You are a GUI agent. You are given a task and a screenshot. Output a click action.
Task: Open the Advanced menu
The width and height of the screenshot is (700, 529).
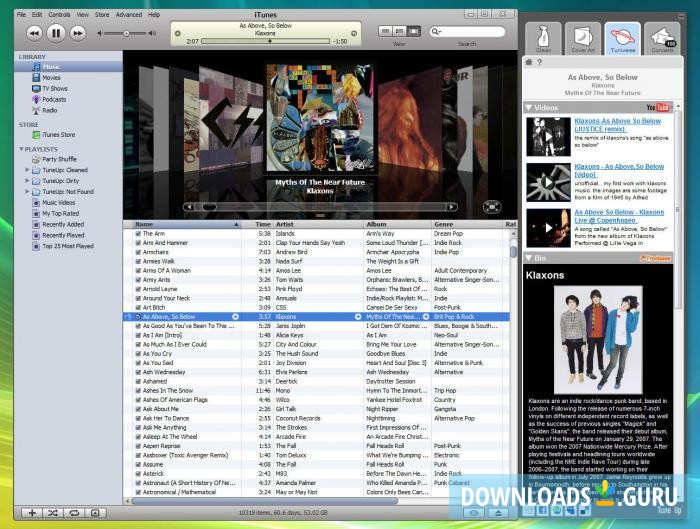pos(129,15)
